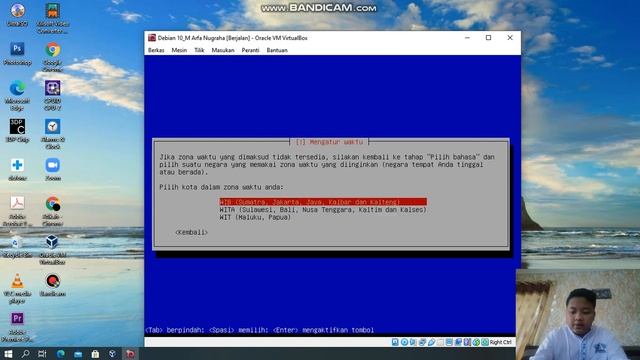This screenshot has width=640, height=360.
Task: Open Task View in the taskbar
Action: 42,354
